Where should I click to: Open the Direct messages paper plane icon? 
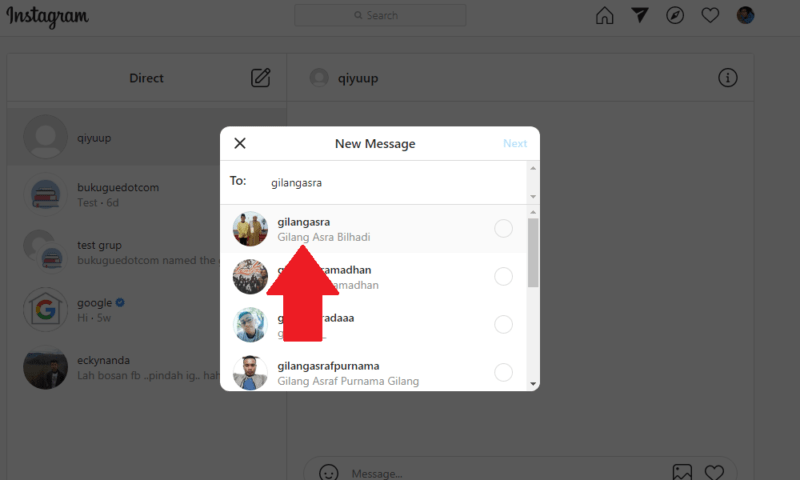coord(640,15)
